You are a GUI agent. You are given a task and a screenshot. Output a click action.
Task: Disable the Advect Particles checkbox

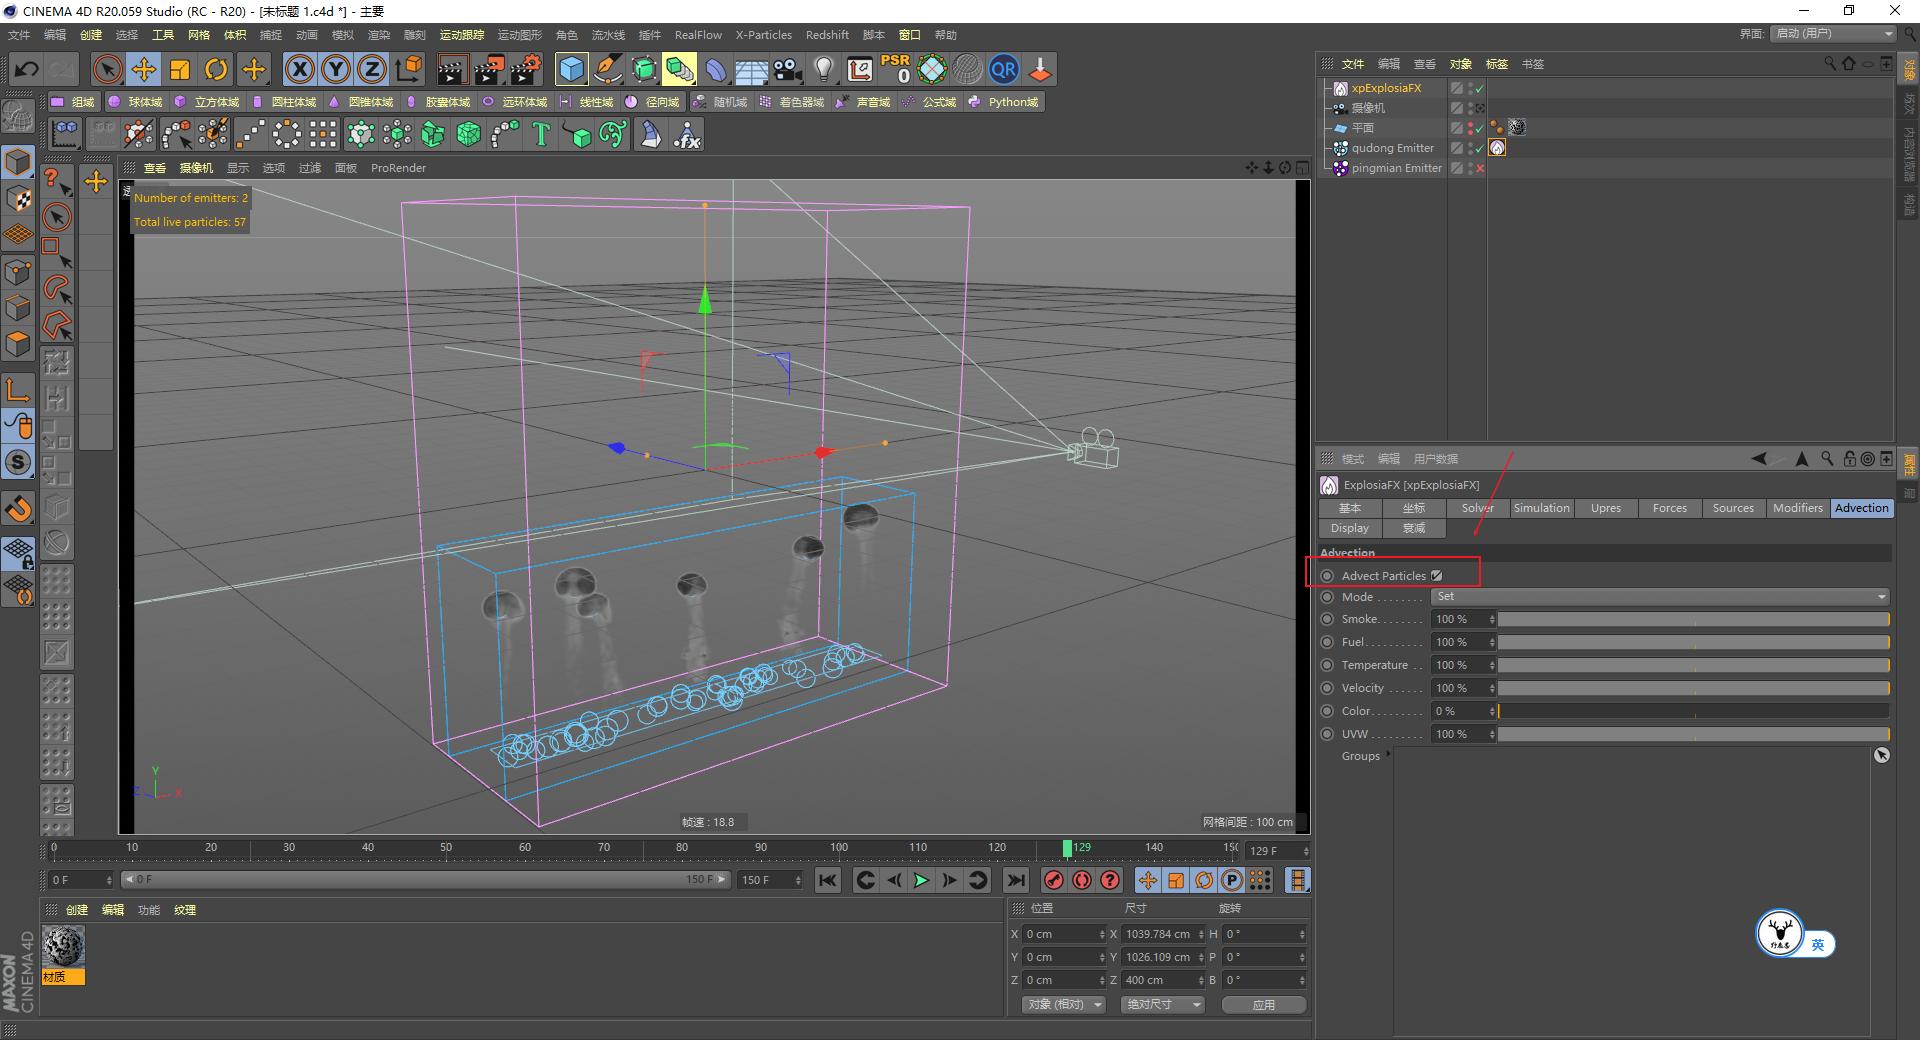coord(1437,575)
